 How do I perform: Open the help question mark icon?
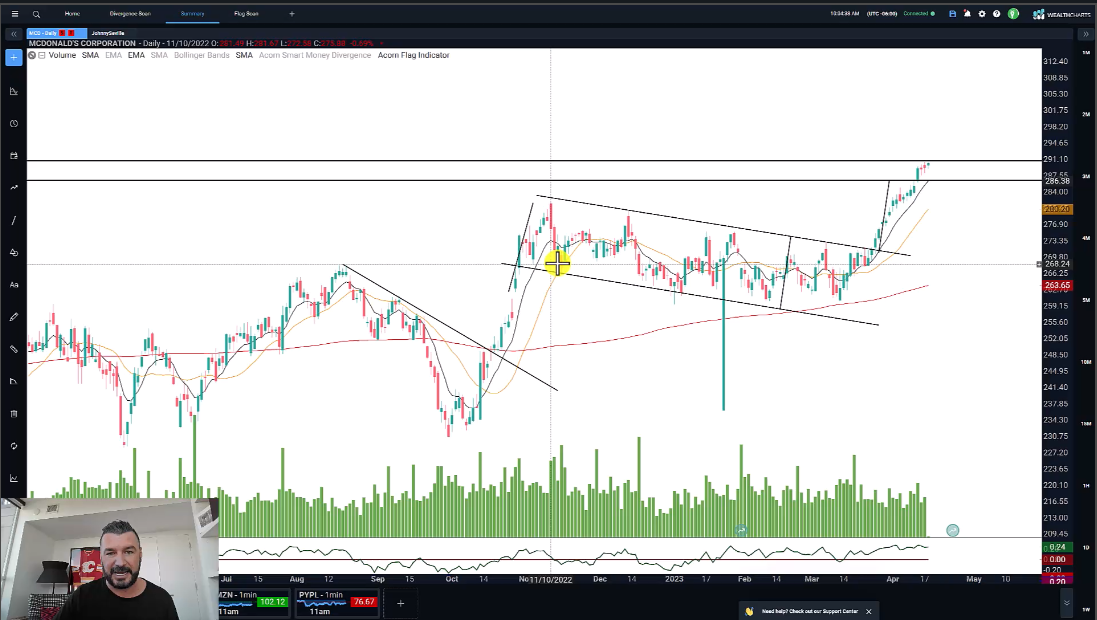click(x=996, y=14)
